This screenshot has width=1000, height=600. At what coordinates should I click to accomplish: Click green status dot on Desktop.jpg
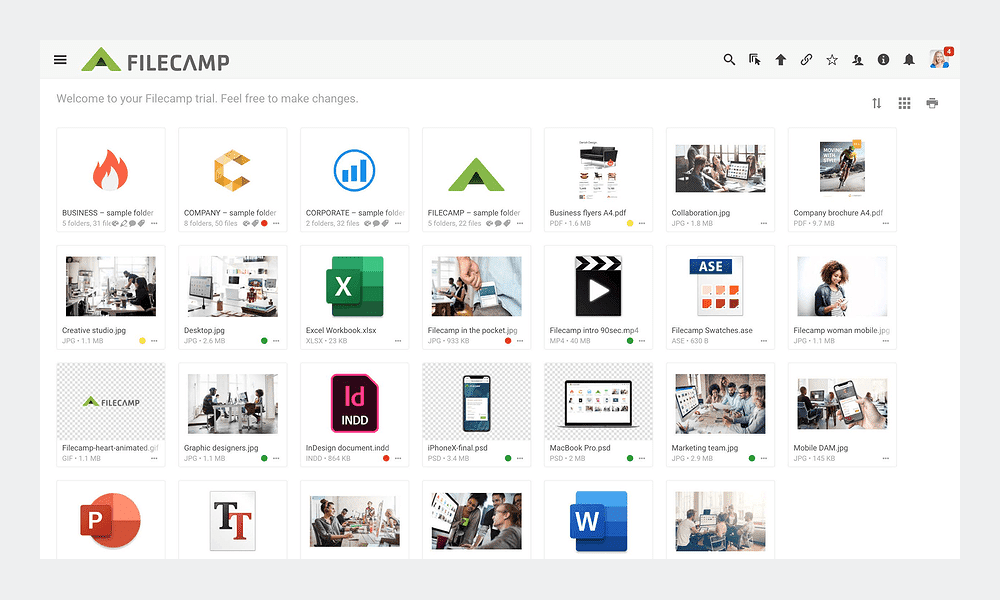264,340
